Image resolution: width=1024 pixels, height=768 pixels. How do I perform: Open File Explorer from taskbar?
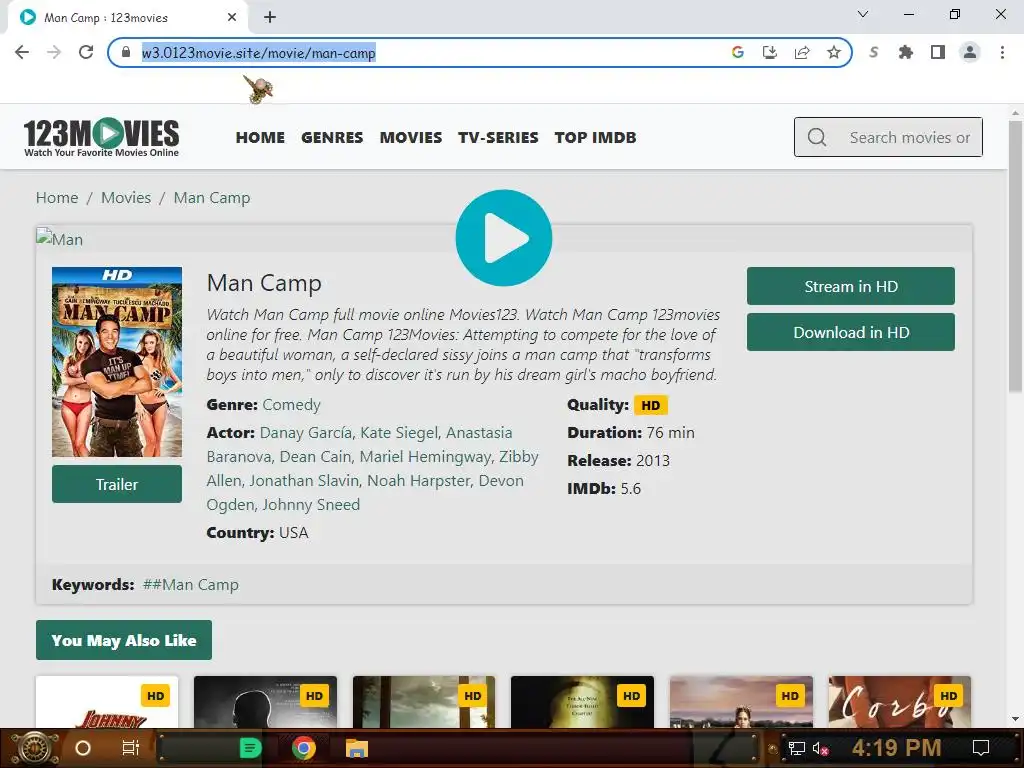(x=357, y=748)
